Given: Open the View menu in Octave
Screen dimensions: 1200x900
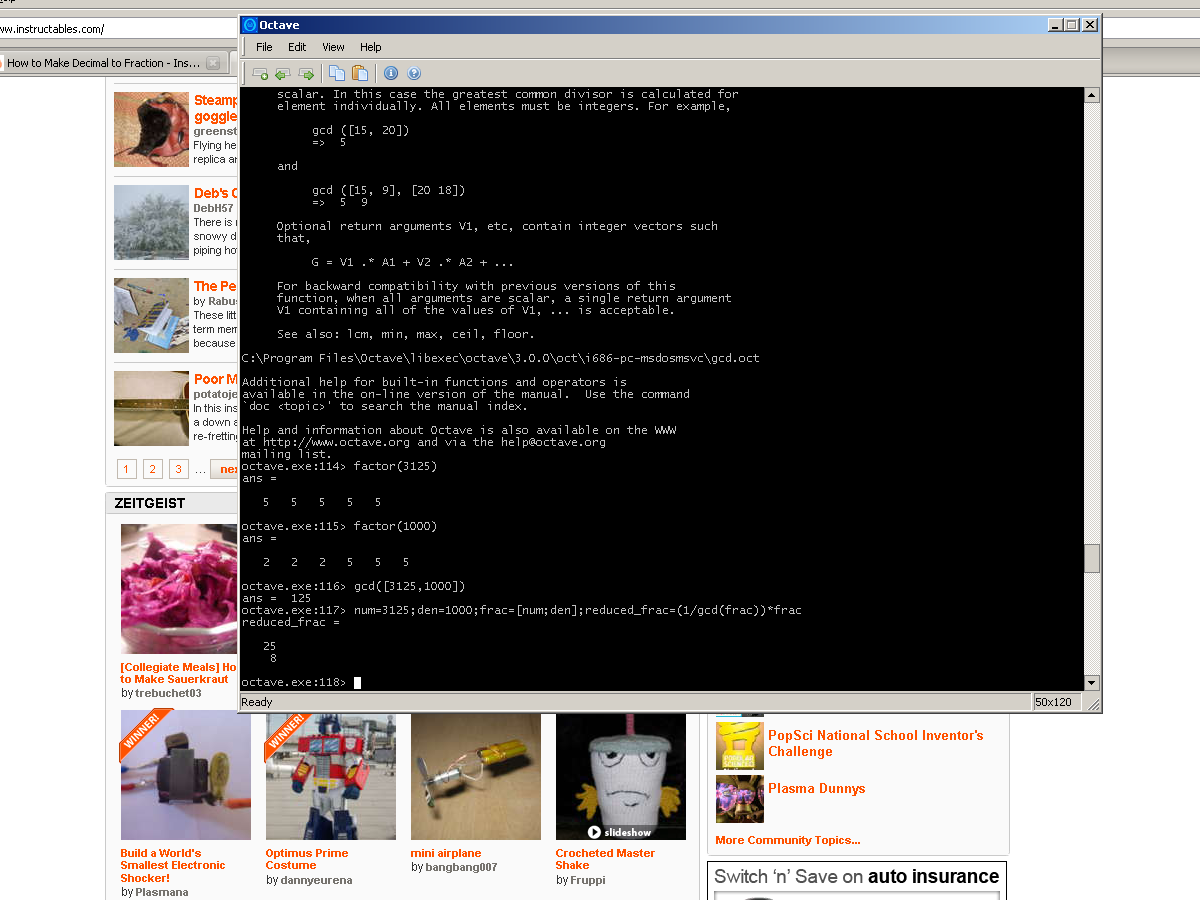Looking at the screenshot, I should click(x=333, y=47).
